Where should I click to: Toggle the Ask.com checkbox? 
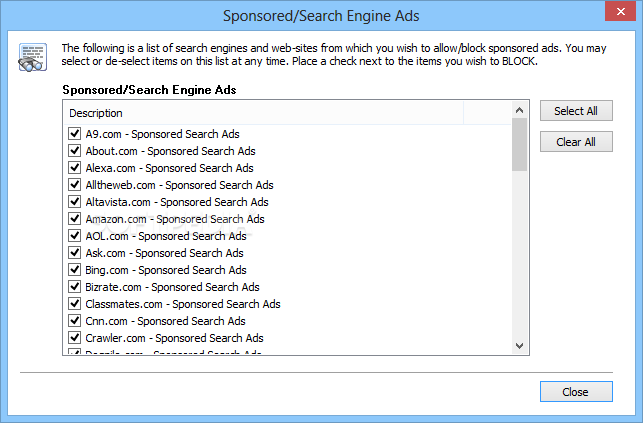click(x=75, y=252)
